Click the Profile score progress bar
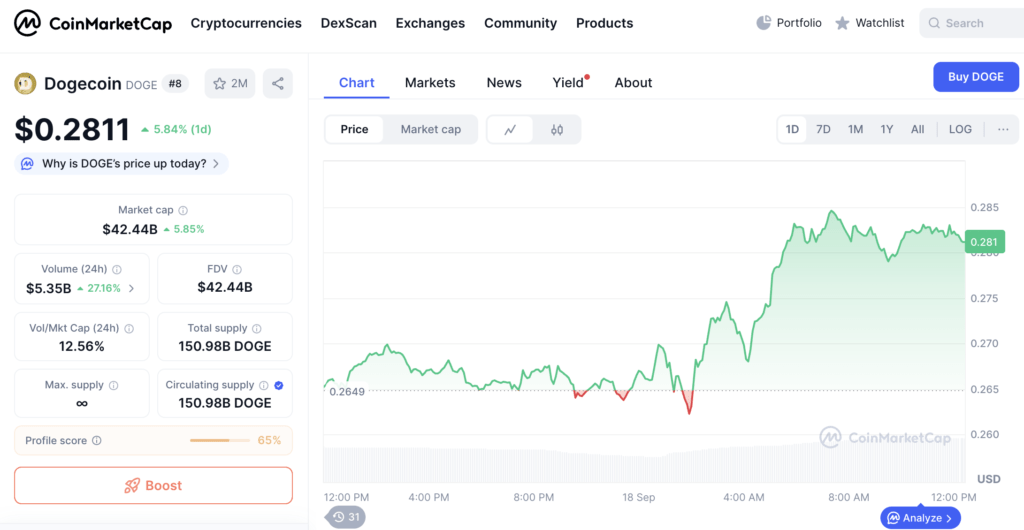1024x530 pixels. pos(219,441)
